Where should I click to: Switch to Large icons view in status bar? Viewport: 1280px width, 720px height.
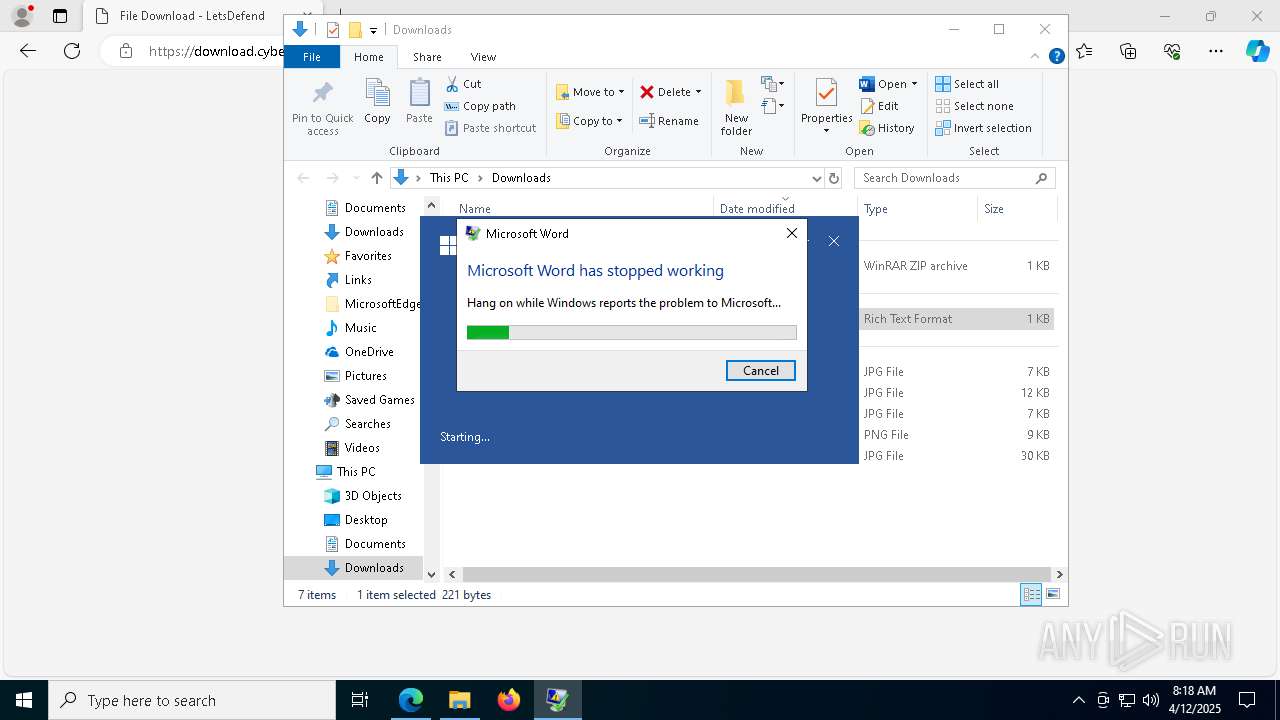tap(1052, 595)
